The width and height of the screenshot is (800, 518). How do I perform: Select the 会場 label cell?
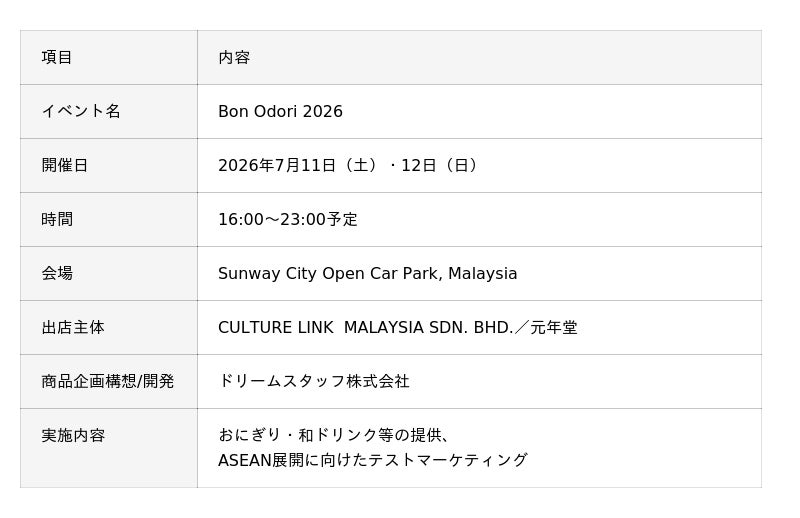tap(109, 274)
